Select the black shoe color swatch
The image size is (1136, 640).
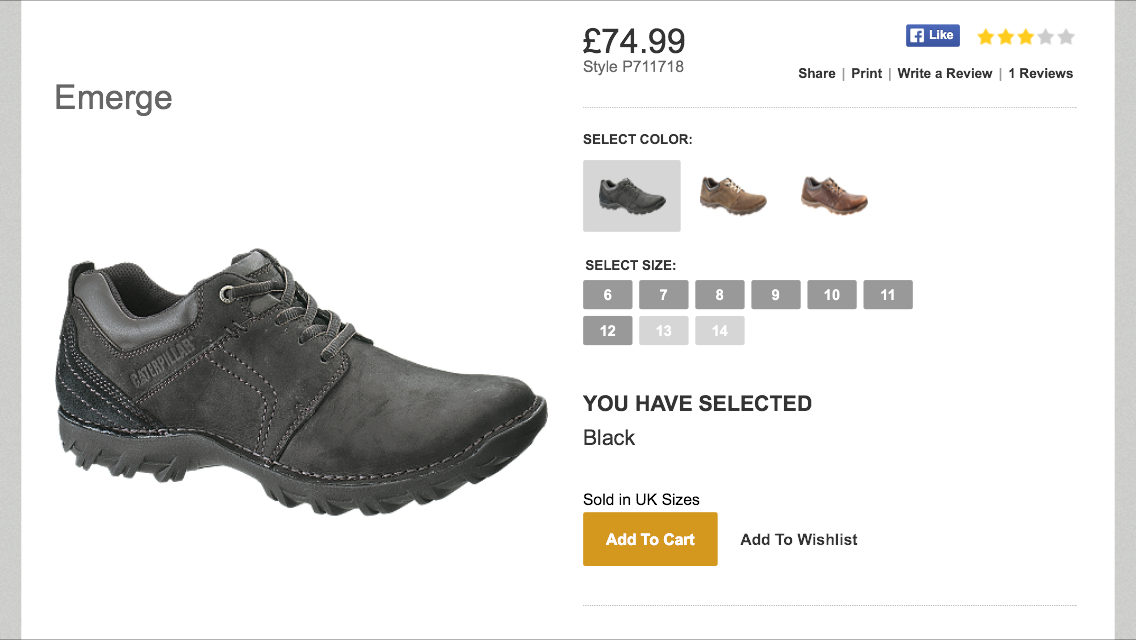(632, 196)
